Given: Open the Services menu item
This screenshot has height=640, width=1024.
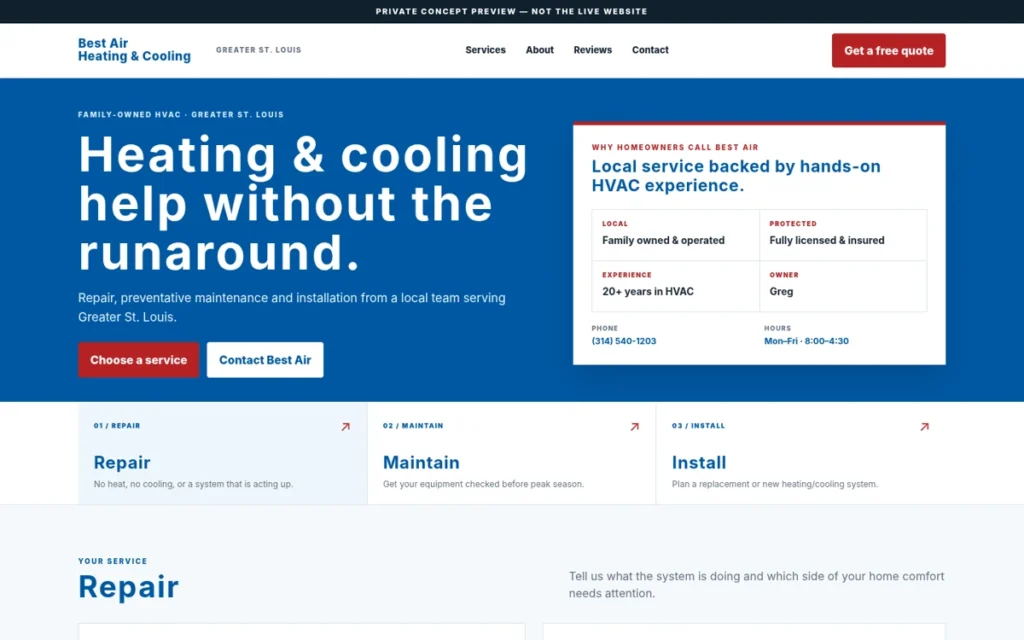Looking at the screenshot, I should click(485, 50).
